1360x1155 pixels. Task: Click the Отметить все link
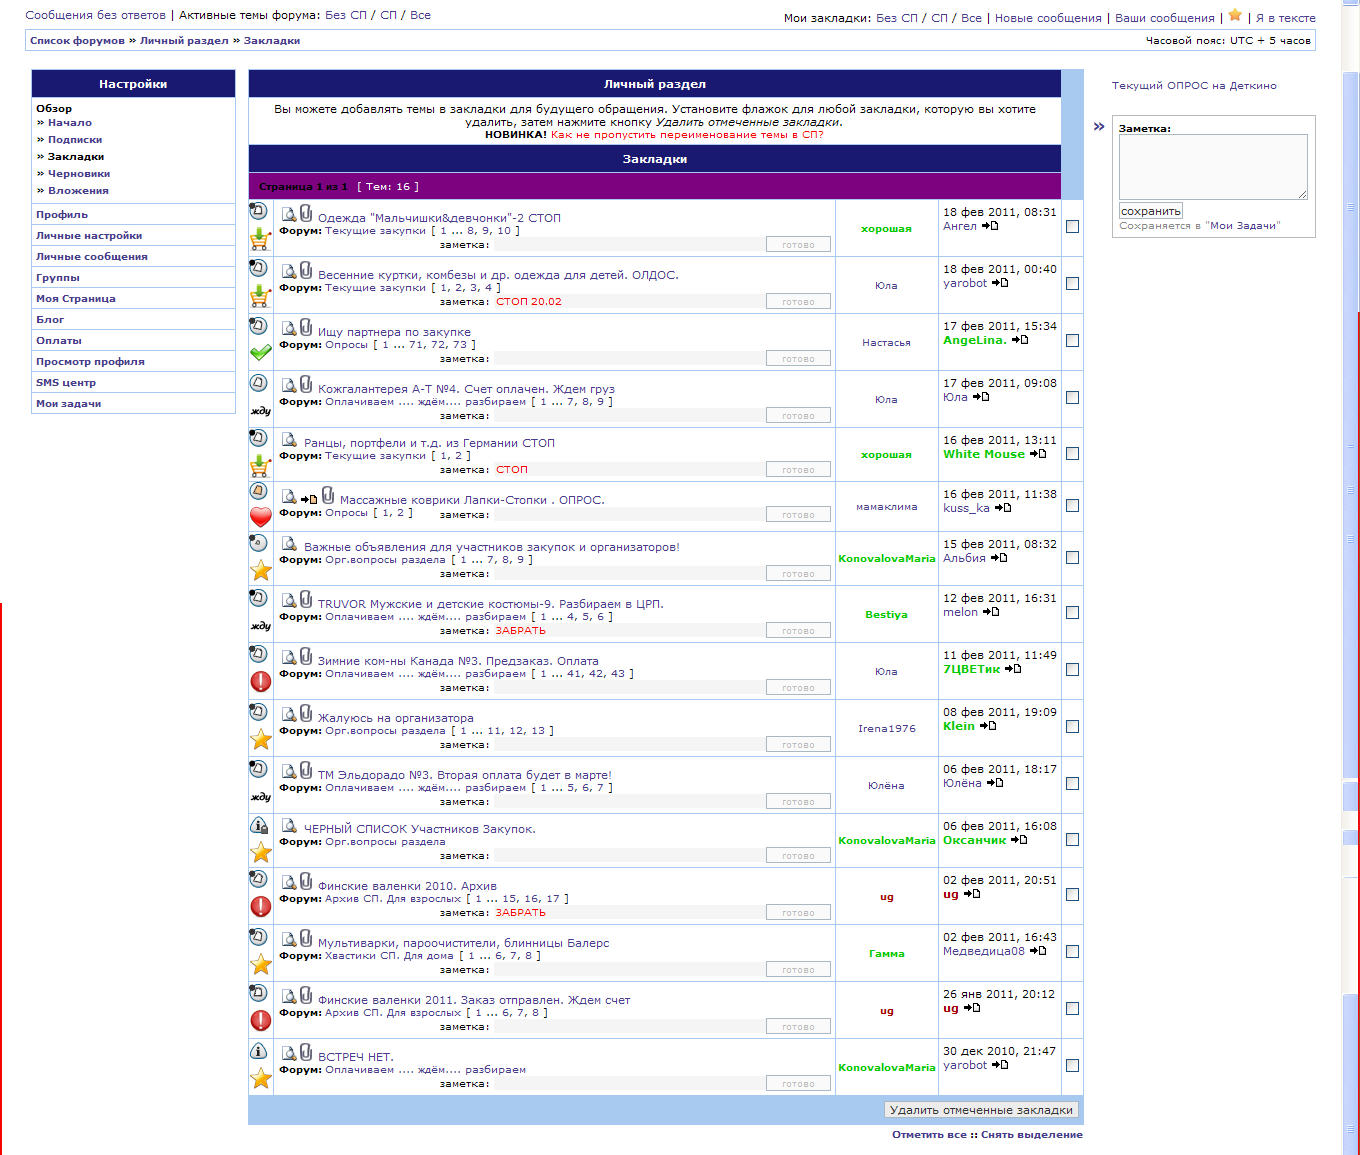(929, 1135)
